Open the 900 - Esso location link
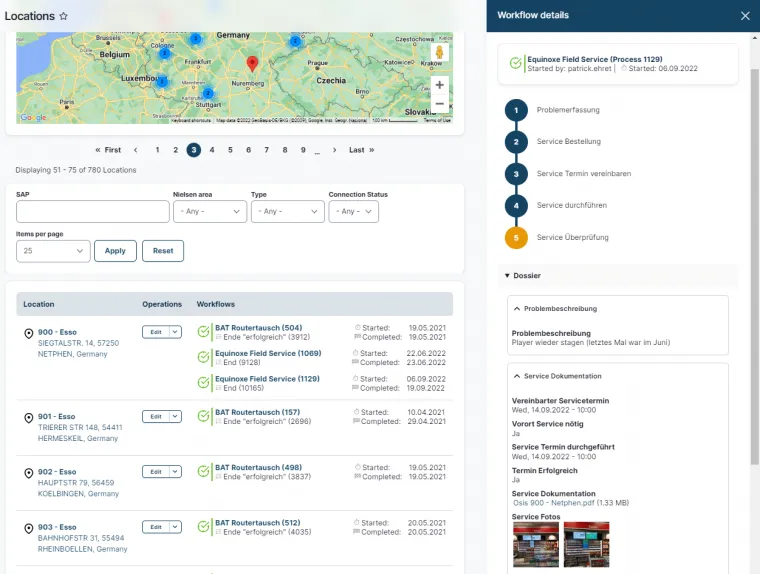Viewport: 760px width, 574px height. coord(57,333)
